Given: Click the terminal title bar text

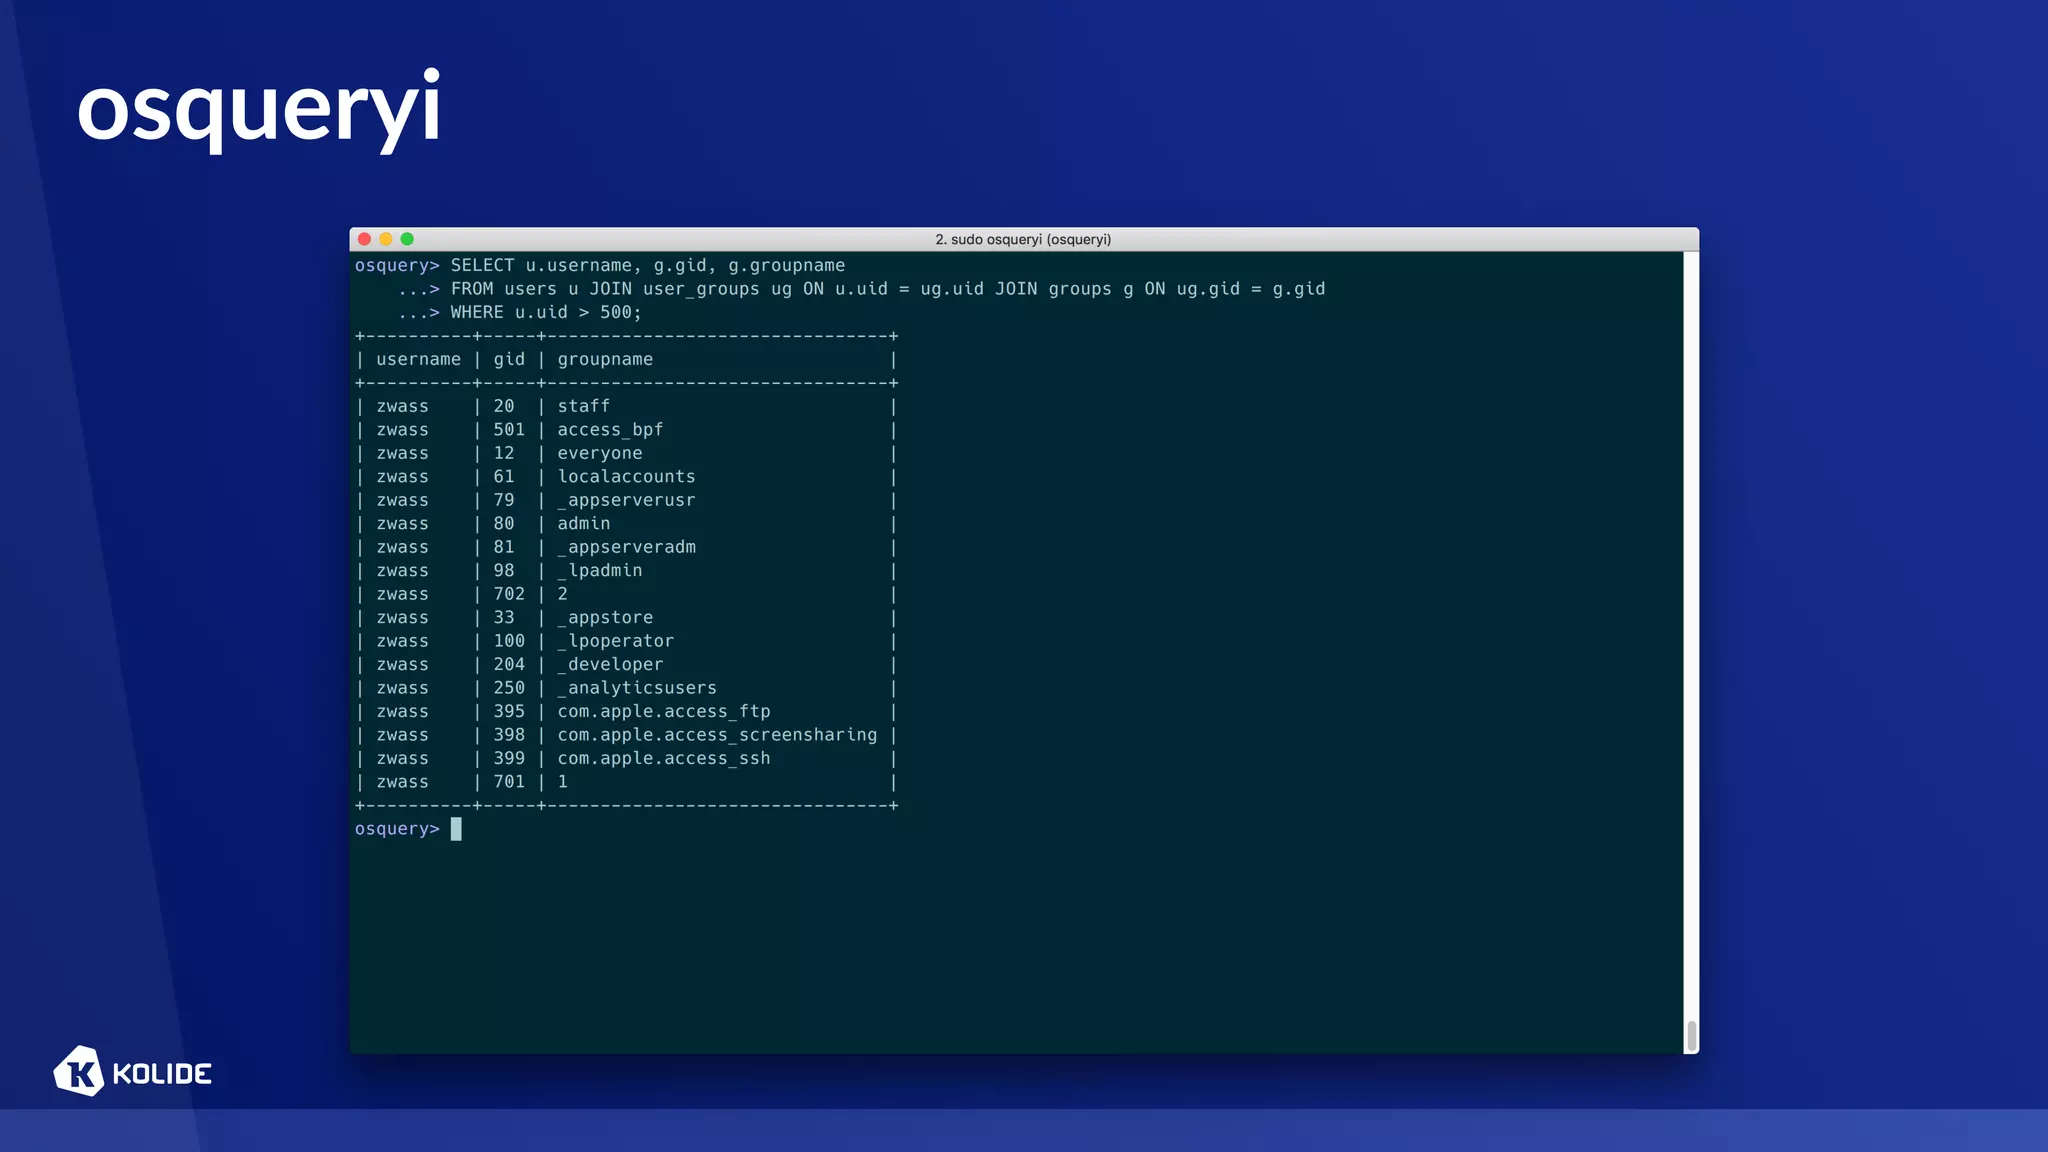Looking at the screenshot, I should [1023, 239].
